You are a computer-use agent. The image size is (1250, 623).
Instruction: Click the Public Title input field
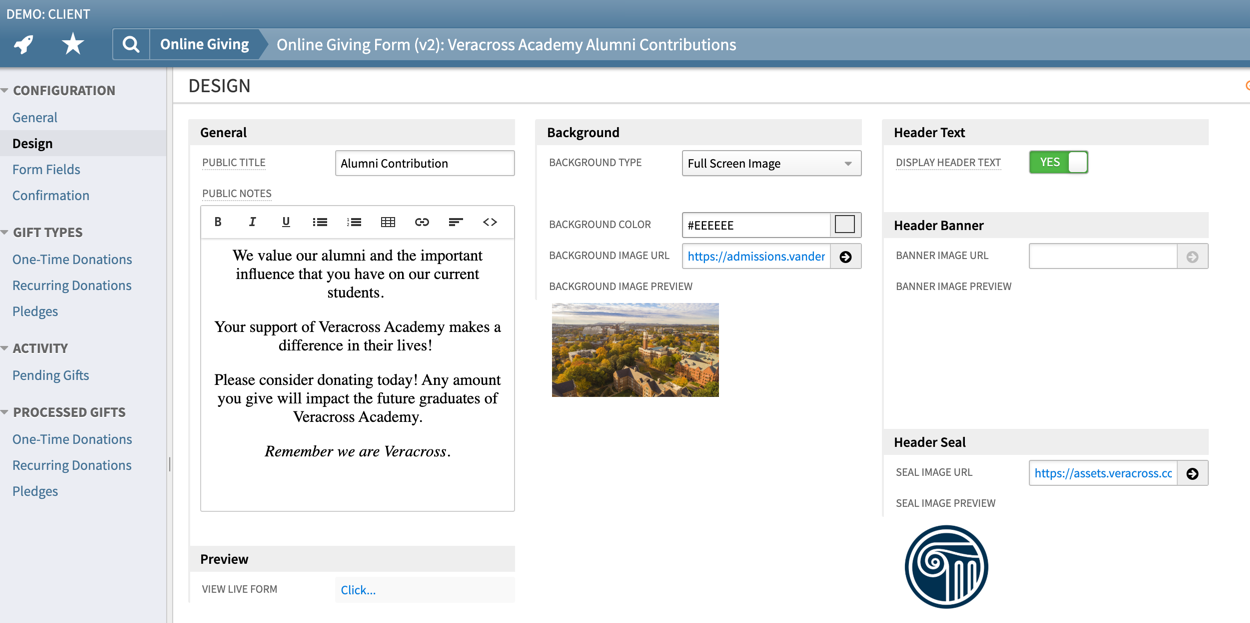(x=424, y=162)
